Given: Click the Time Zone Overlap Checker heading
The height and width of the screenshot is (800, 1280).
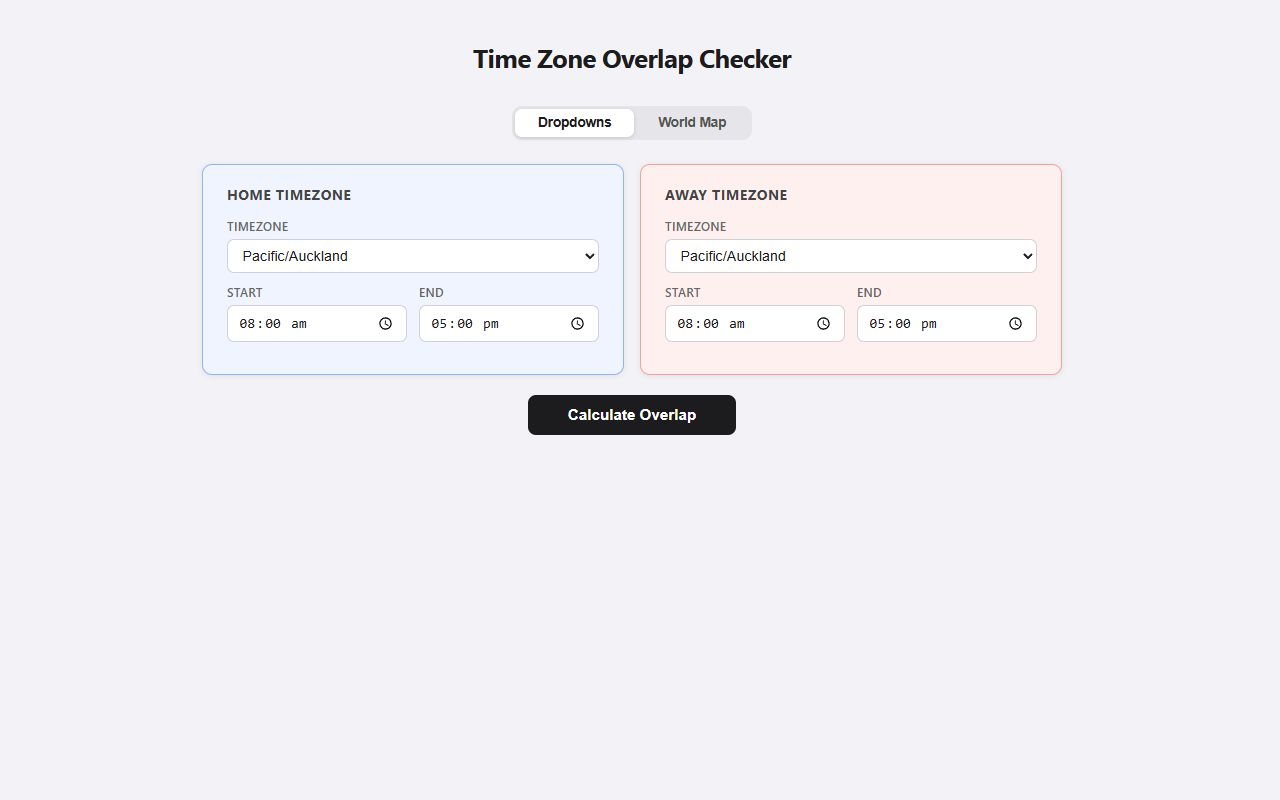Looking at the screenshot, I should 631,60.
